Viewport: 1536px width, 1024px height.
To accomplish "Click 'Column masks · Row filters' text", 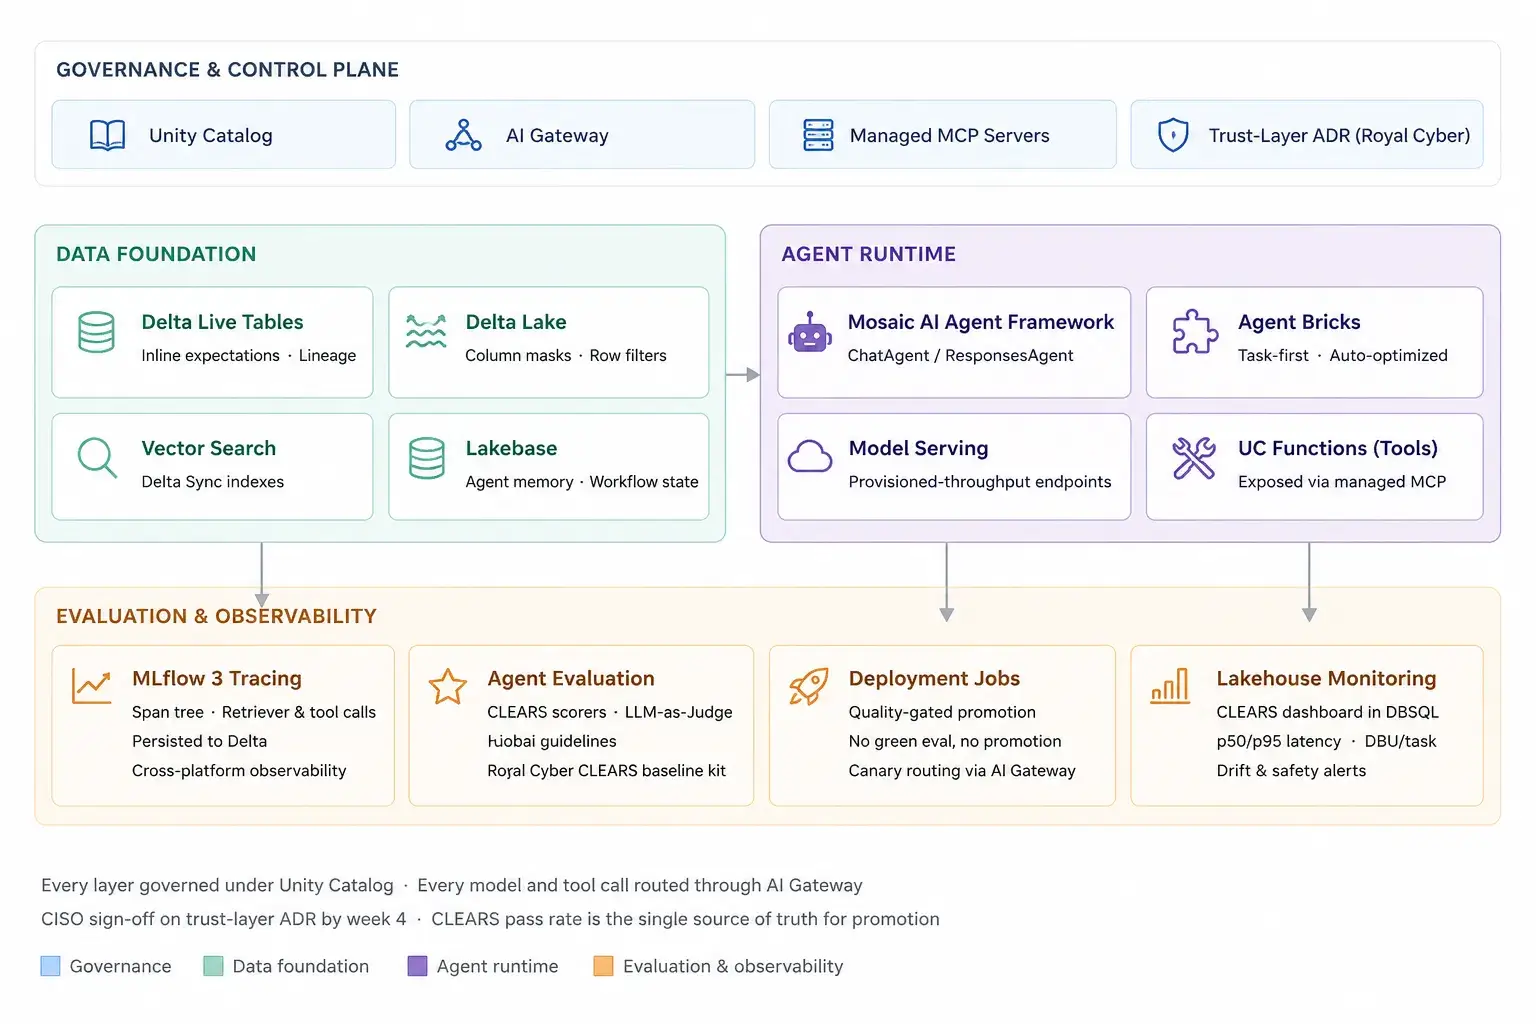I will pyautogui.click(x=566, y=355).
